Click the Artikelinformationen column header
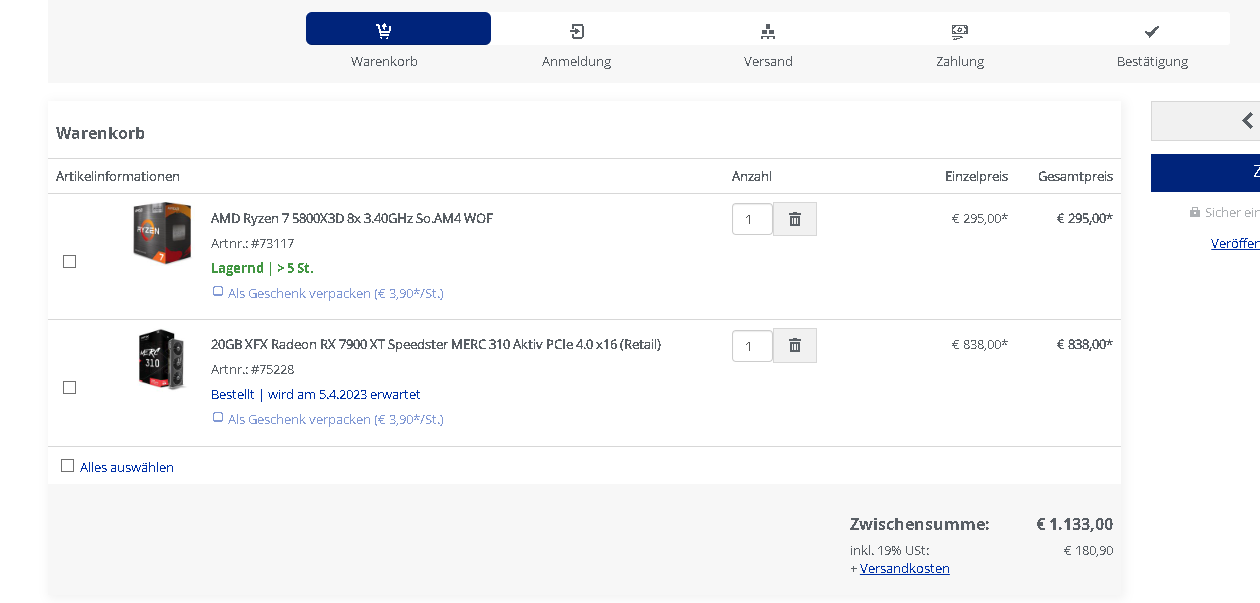Image resolution: width=1260 pixels, height=603 pixels. pos(118,176)
